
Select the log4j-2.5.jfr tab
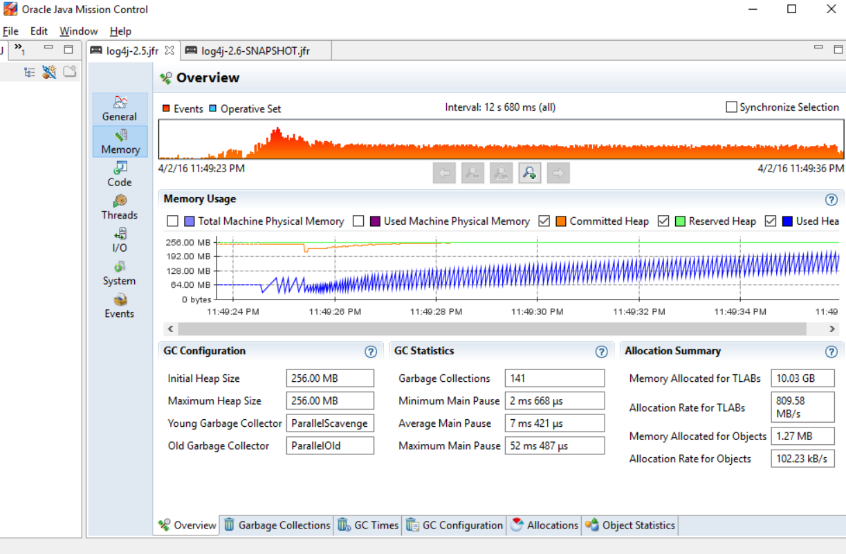click(133, 51)
